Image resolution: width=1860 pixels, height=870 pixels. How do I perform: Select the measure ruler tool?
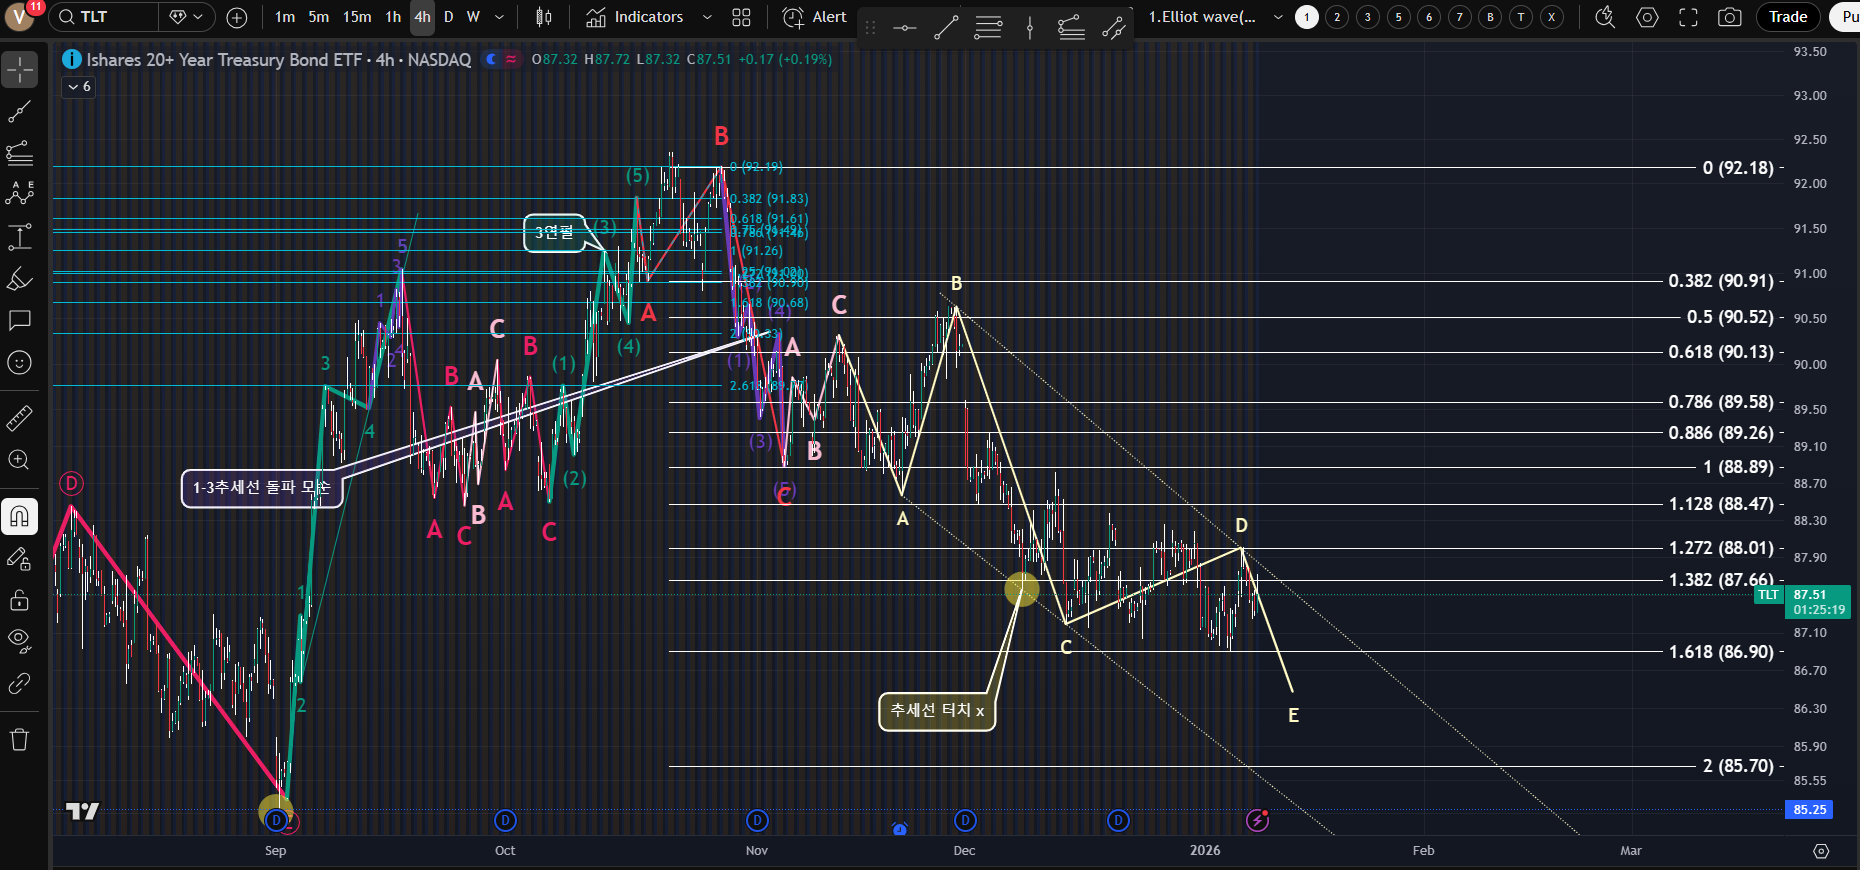click(19, 418)
